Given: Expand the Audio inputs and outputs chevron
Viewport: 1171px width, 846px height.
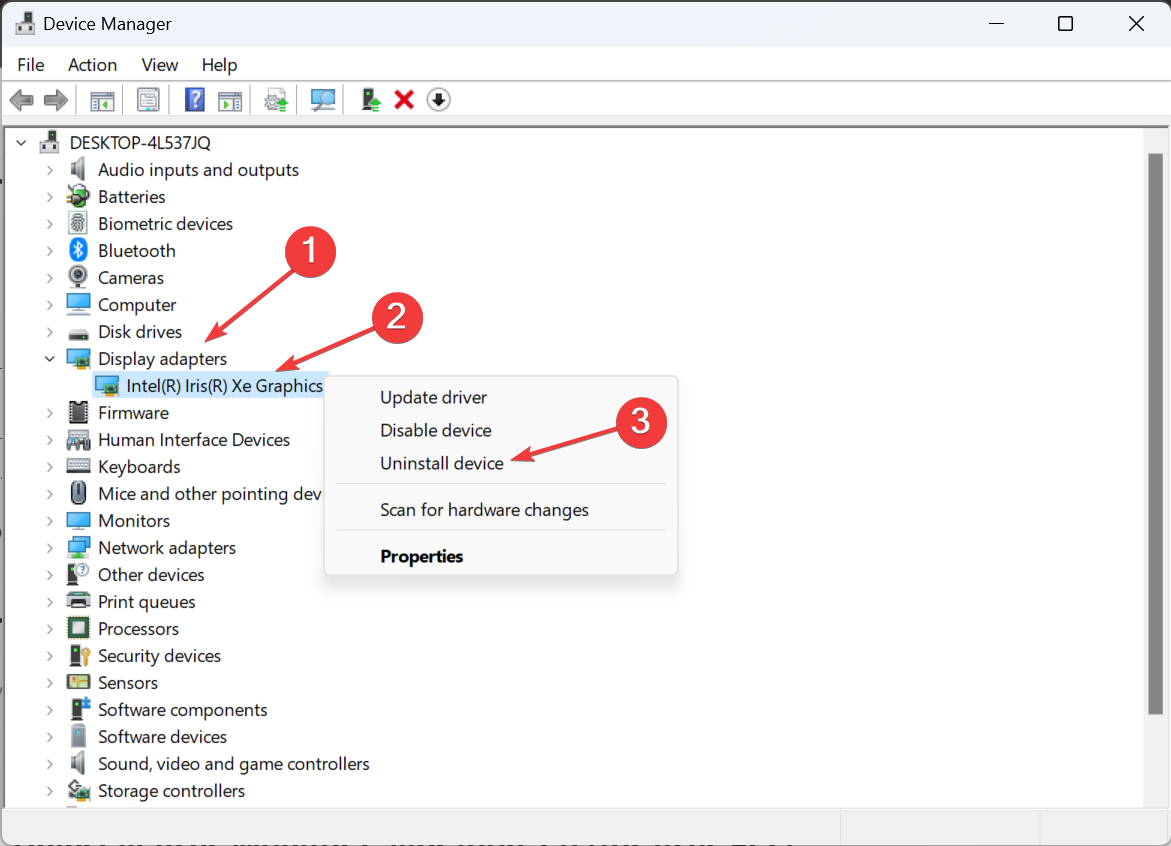Looking at the screenshot, I should click(x=49, y=170).
